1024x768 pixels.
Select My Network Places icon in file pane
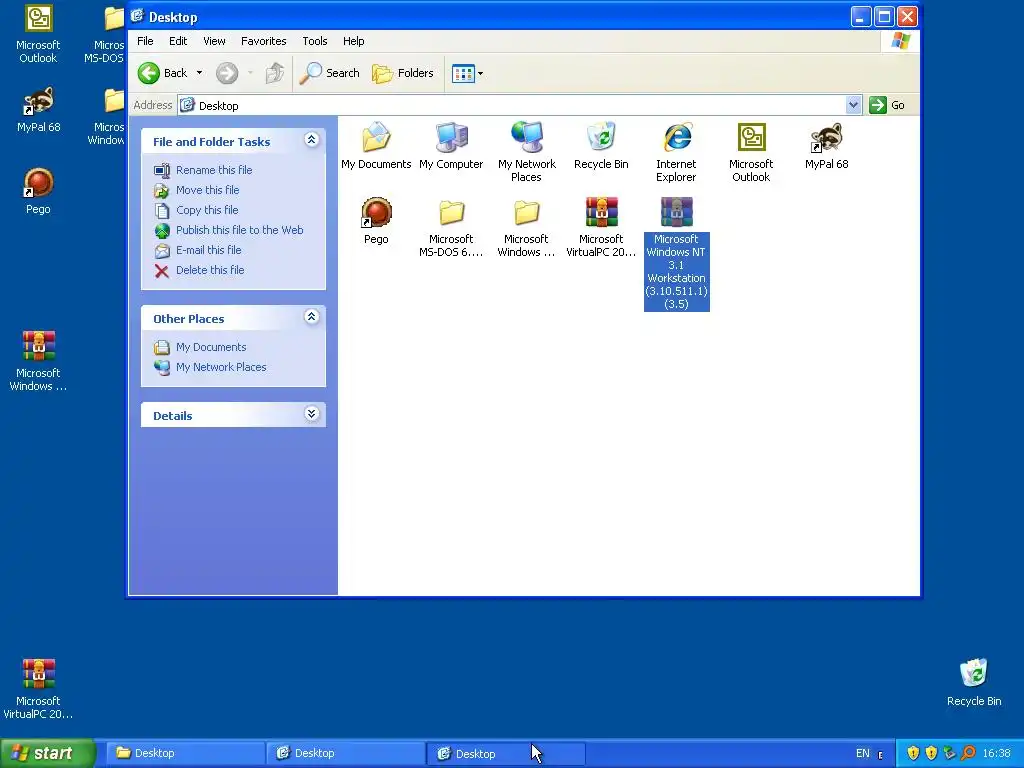(x=526, y=138)
